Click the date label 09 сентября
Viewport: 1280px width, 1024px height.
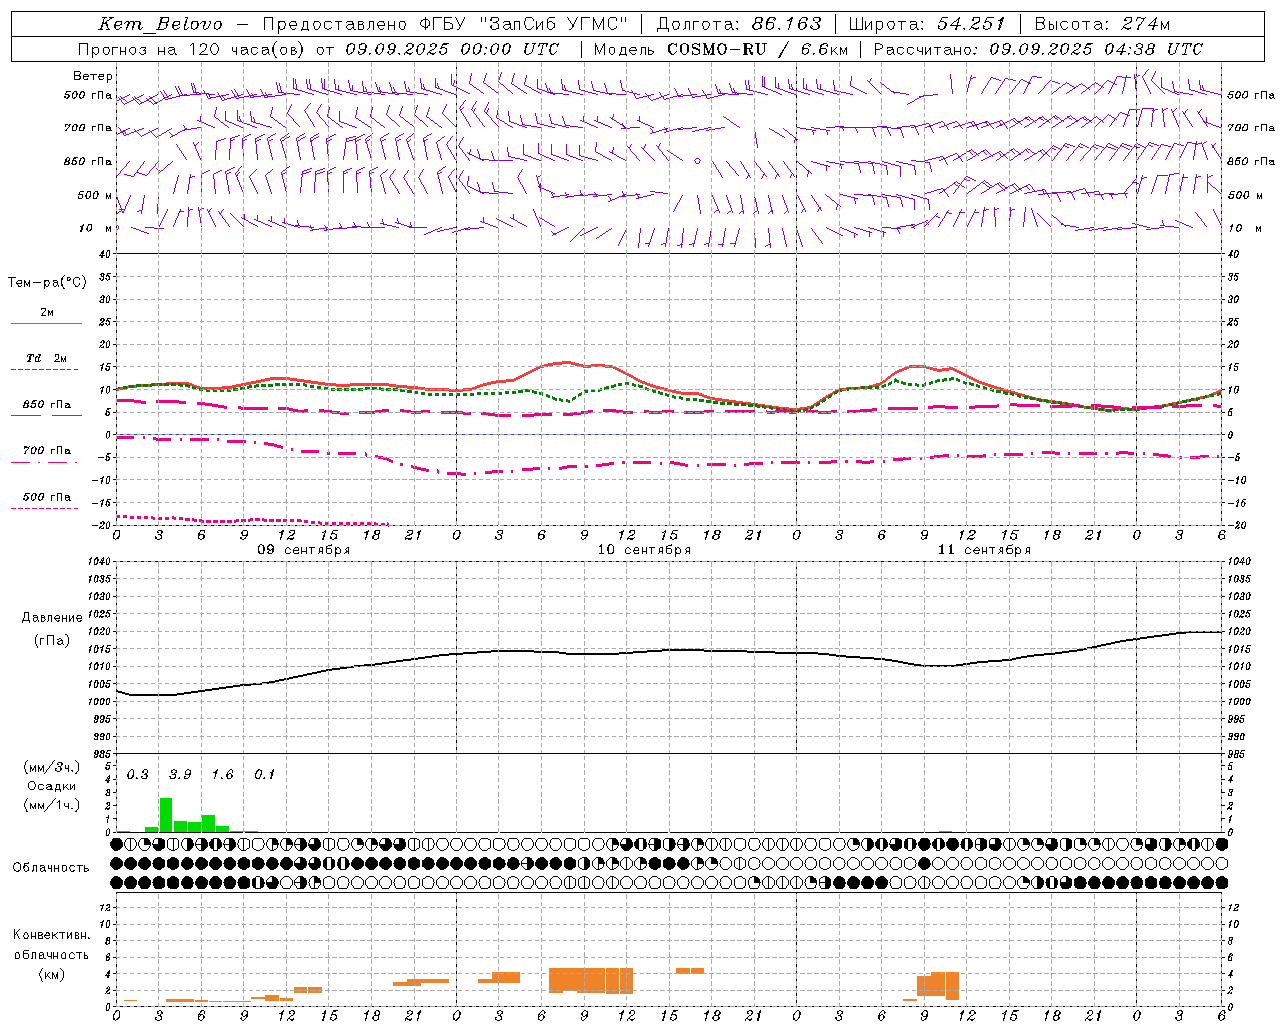pyautogui.click(x=304, y=550)
